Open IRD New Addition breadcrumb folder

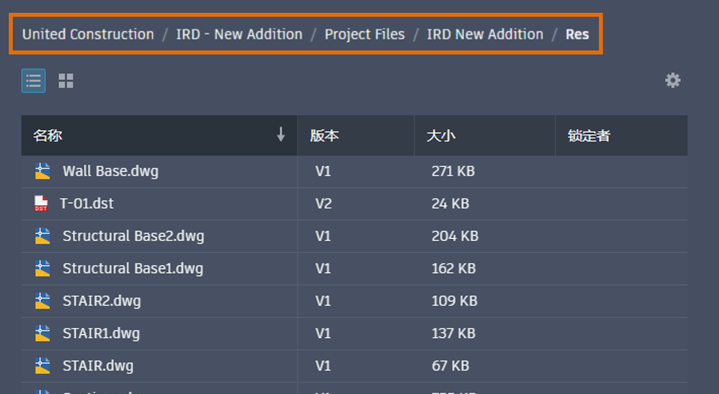click(485, 34)
